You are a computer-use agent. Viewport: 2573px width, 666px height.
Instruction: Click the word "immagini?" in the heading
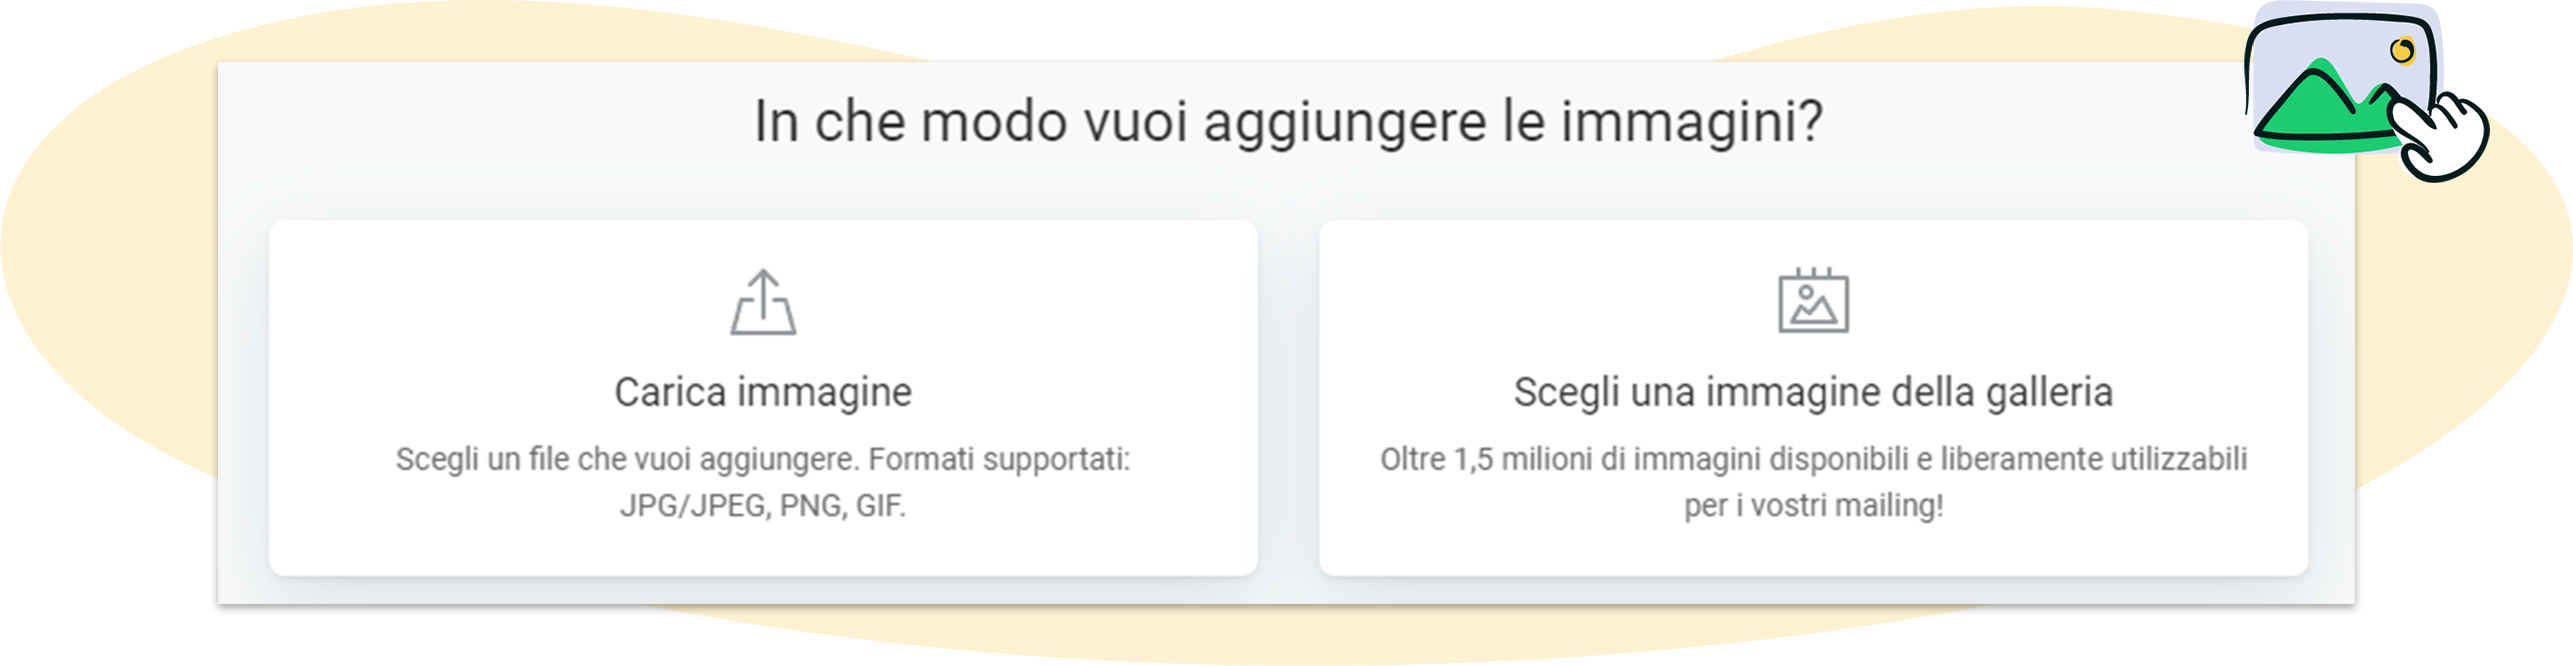(1692, 122)
